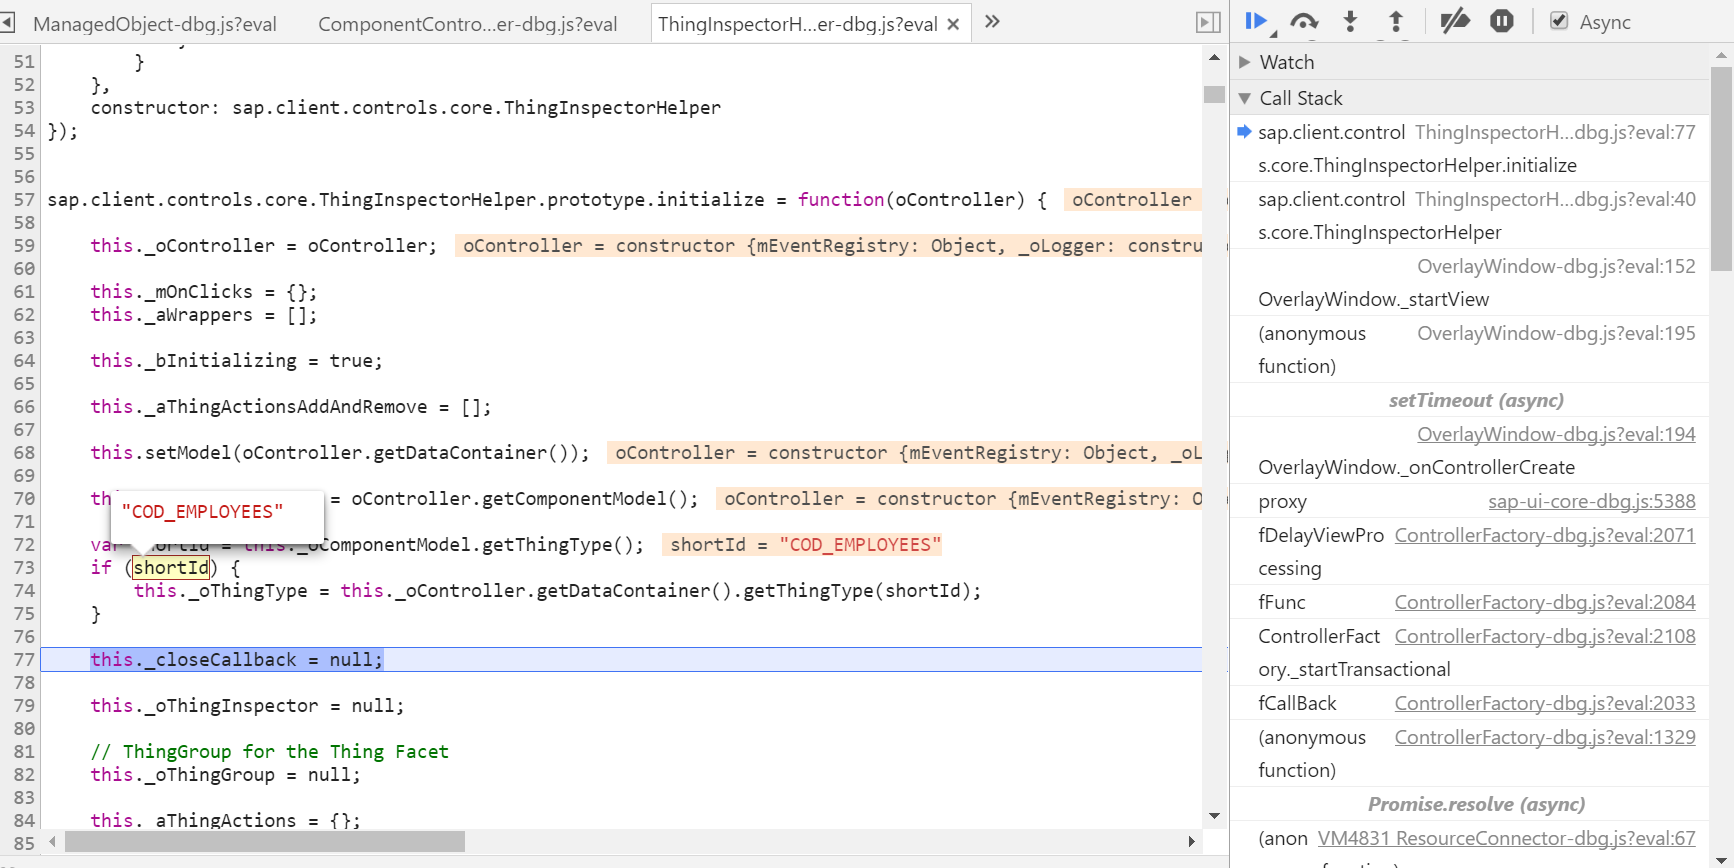Select the fFunc stack frame
The height and width of the screenshot is (868, 1734).
1470,602
